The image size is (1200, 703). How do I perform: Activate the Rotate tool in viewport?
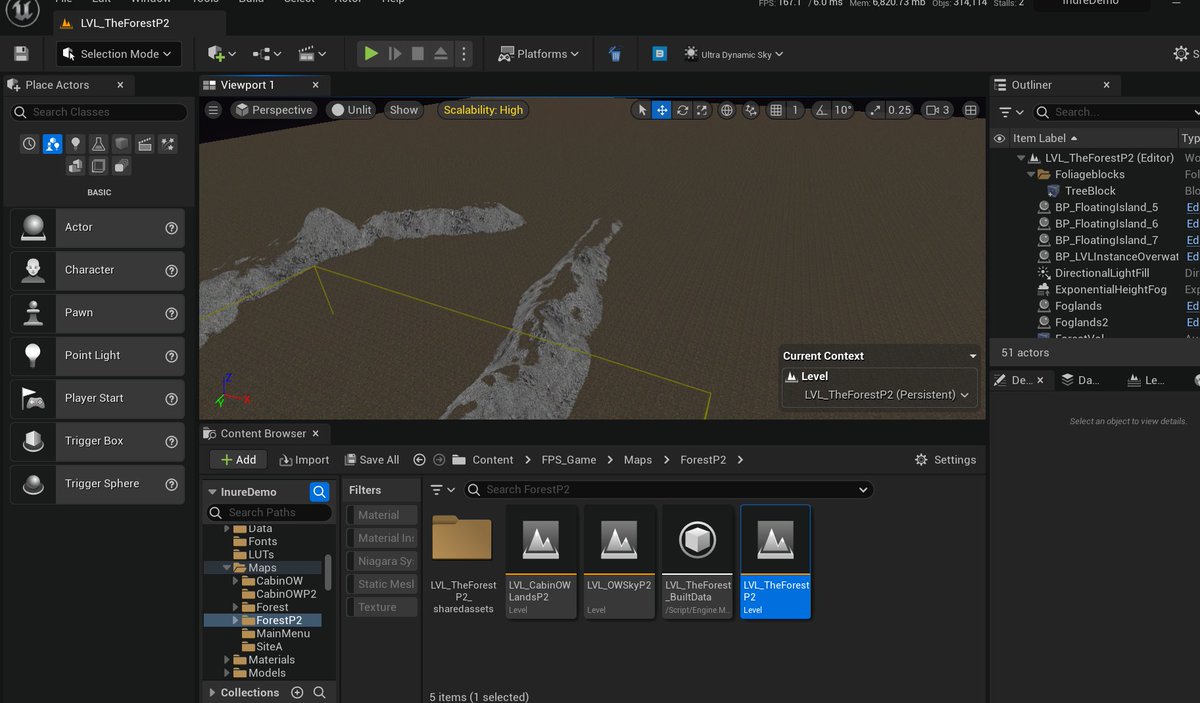tap(682, 110)
